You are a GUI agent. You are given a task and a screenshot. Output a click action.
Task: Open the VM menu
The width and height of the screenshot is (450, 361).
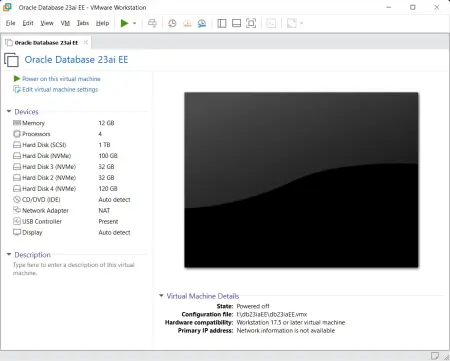click(65, 23)
